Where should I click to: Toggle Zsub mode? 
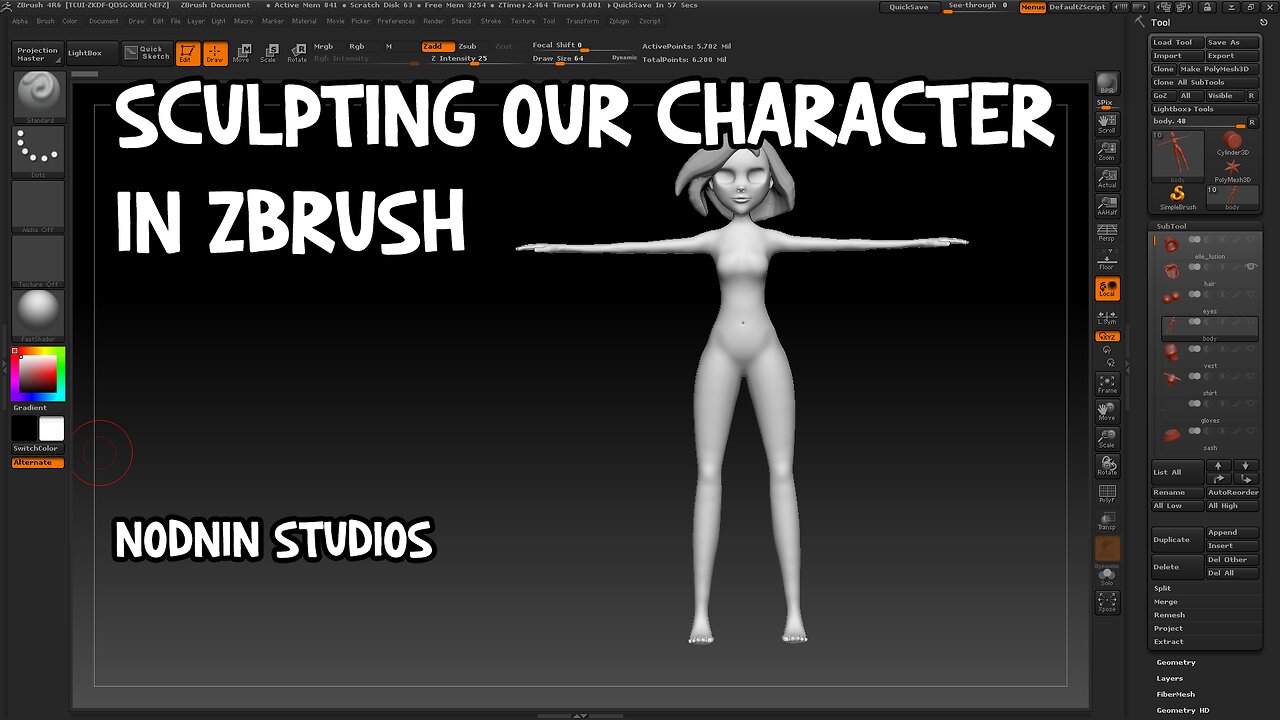click(467, 46)
